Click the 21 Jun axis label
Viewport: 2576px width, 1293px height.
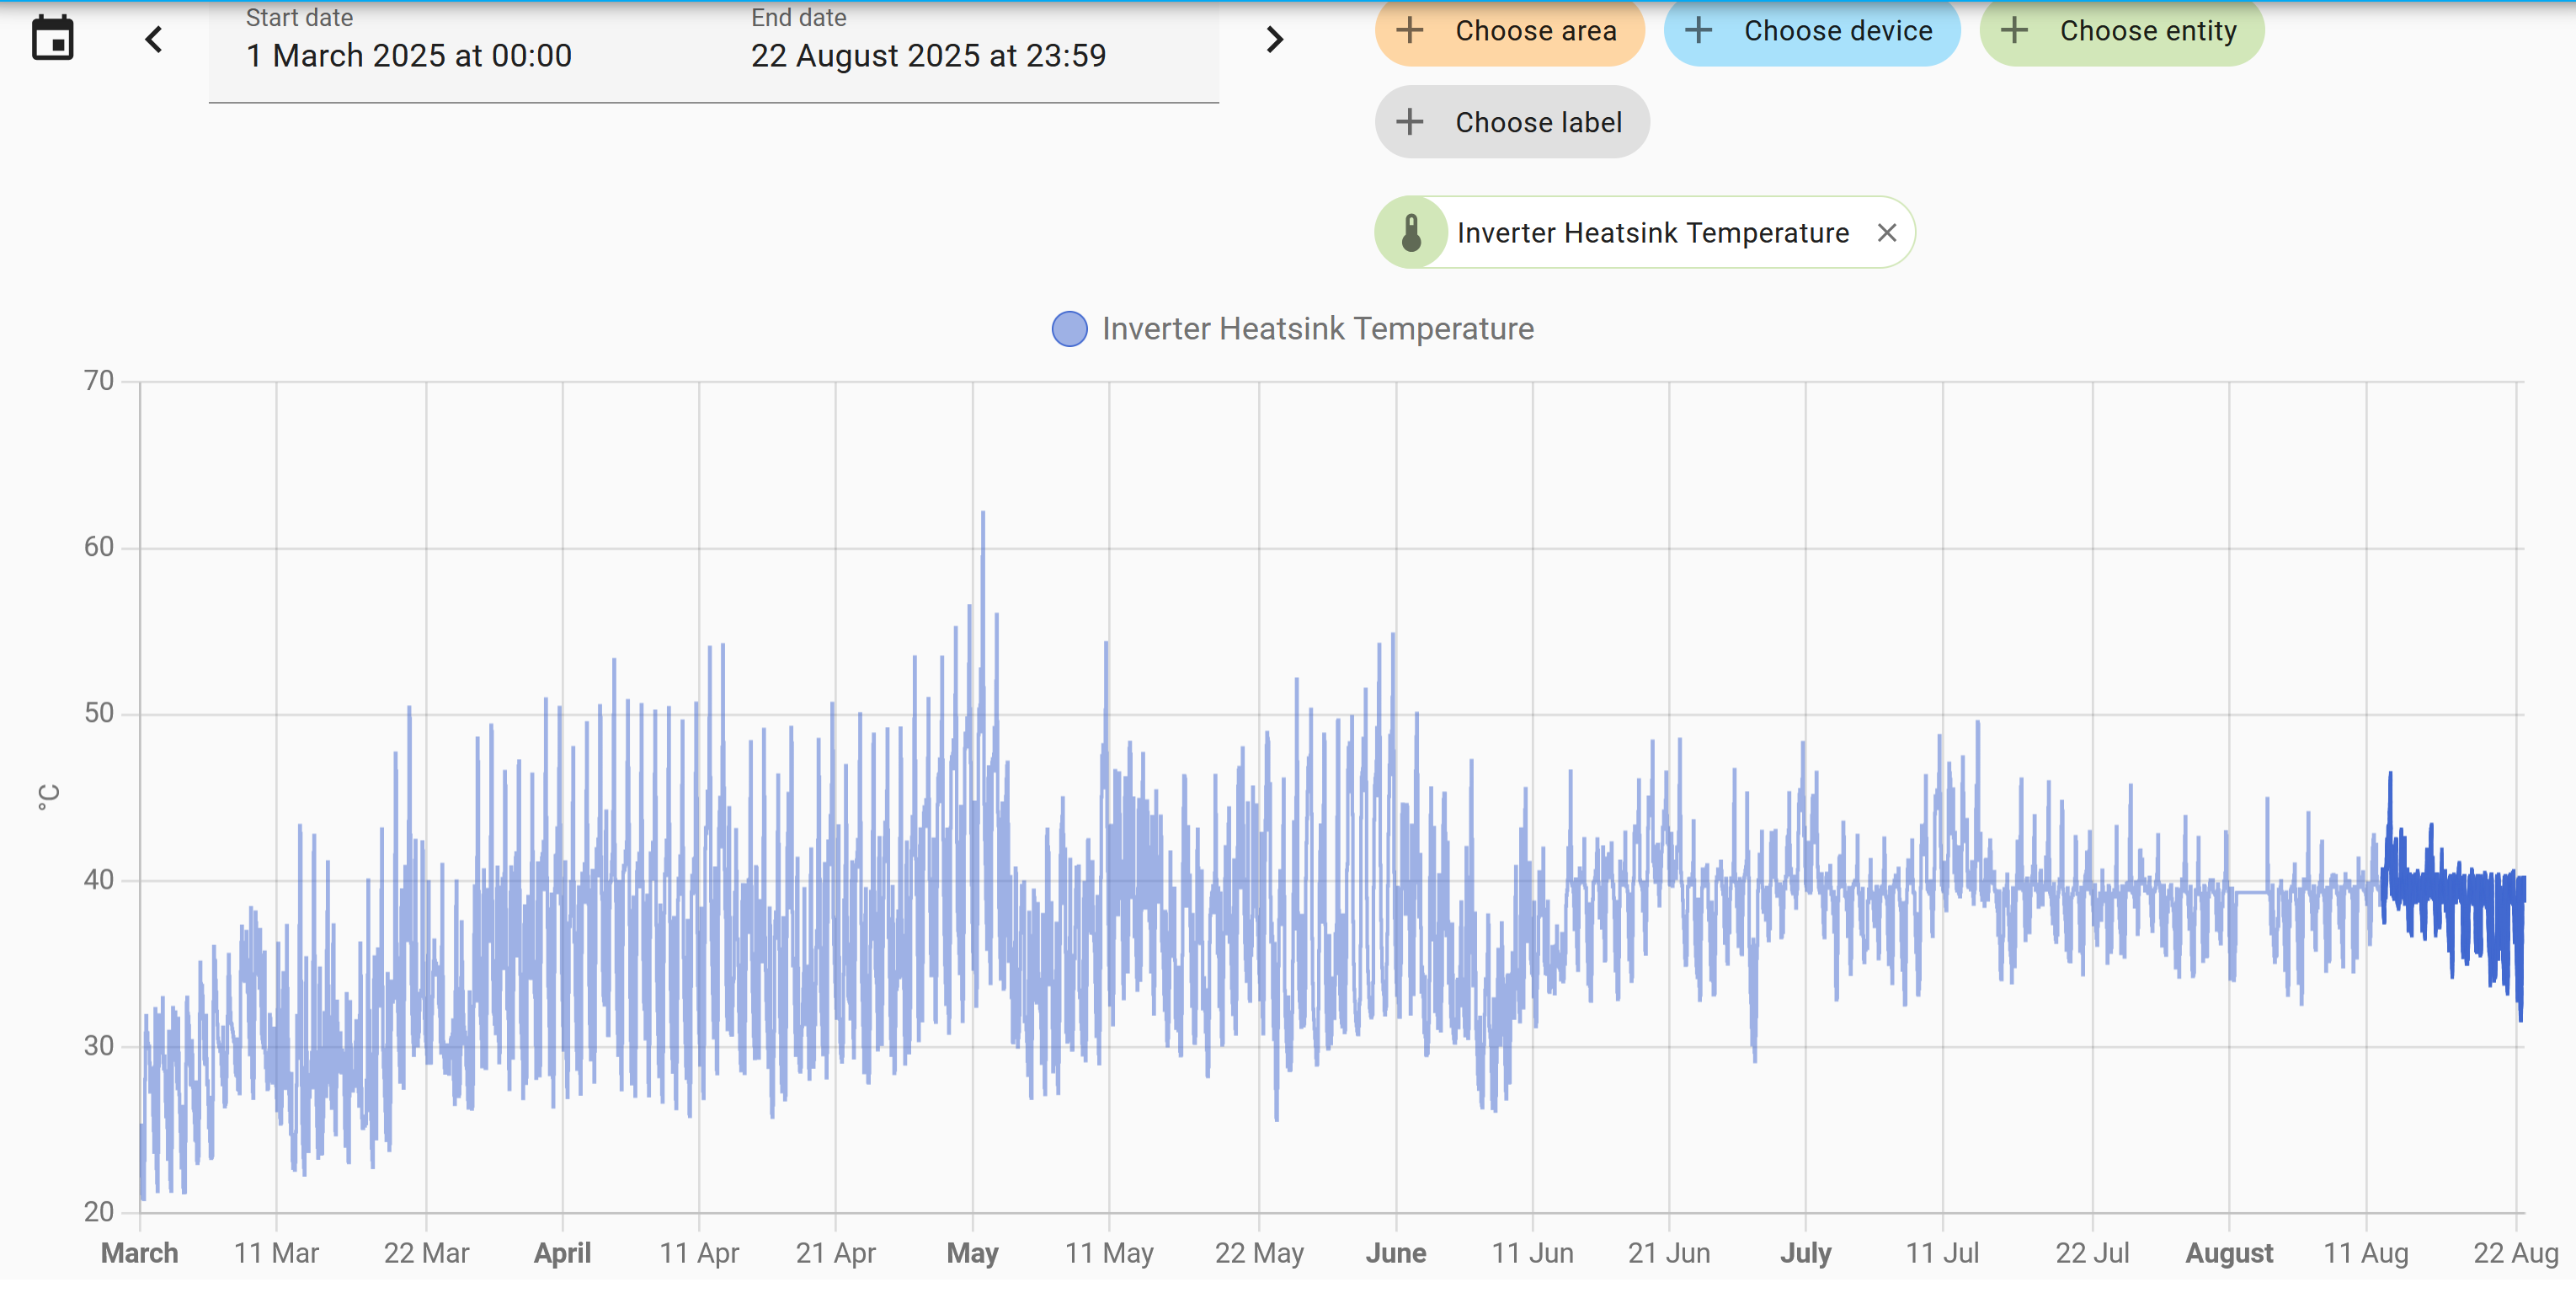[x=1669, y=1253]
